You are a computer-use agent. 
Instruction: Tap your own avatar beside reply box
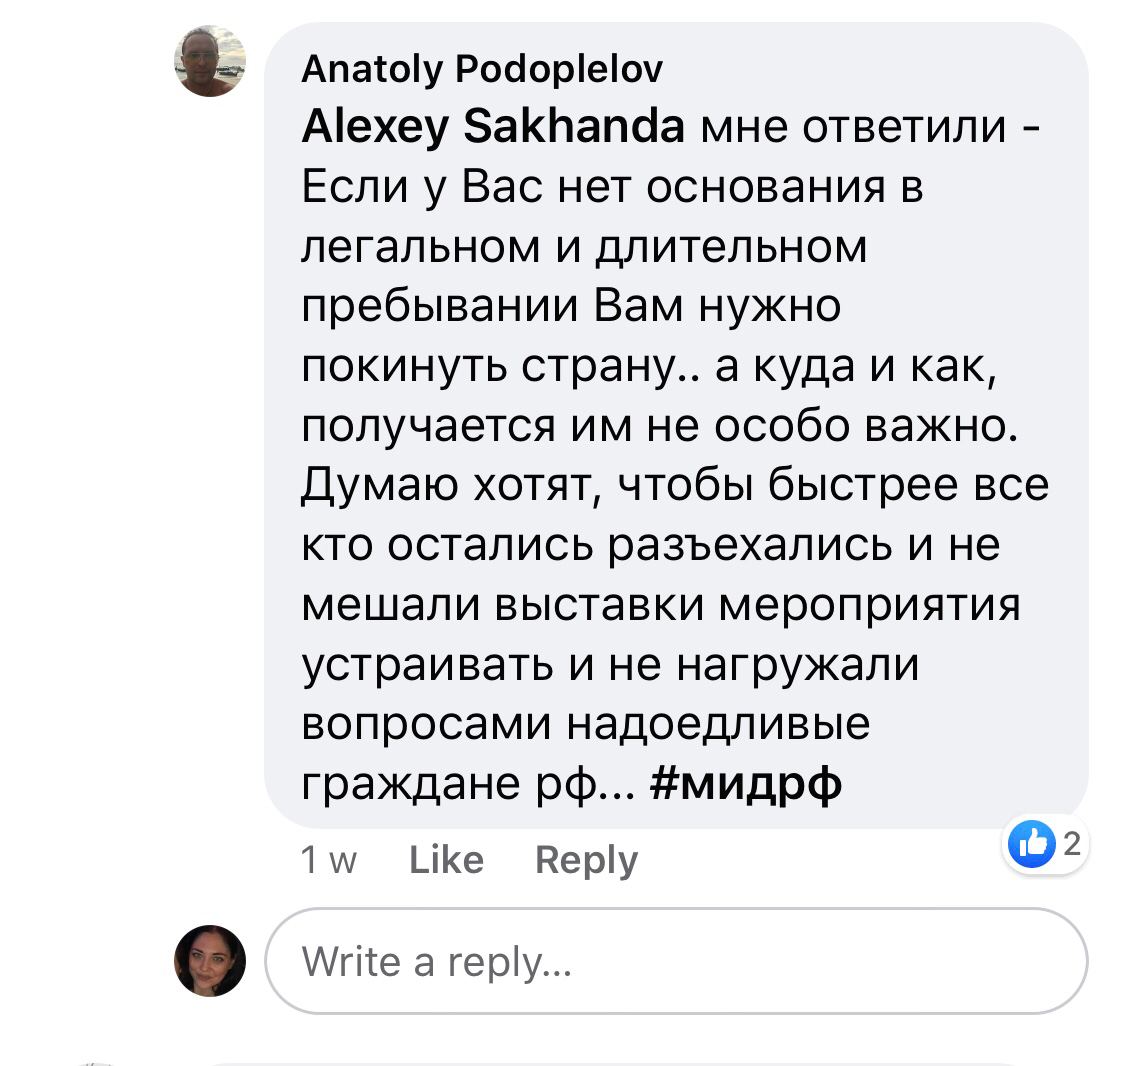210,961
